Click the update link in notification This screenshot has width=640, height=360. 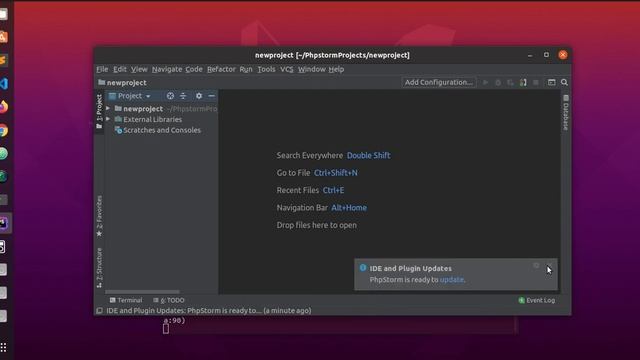pyautogui.click(x=451, y=280)
